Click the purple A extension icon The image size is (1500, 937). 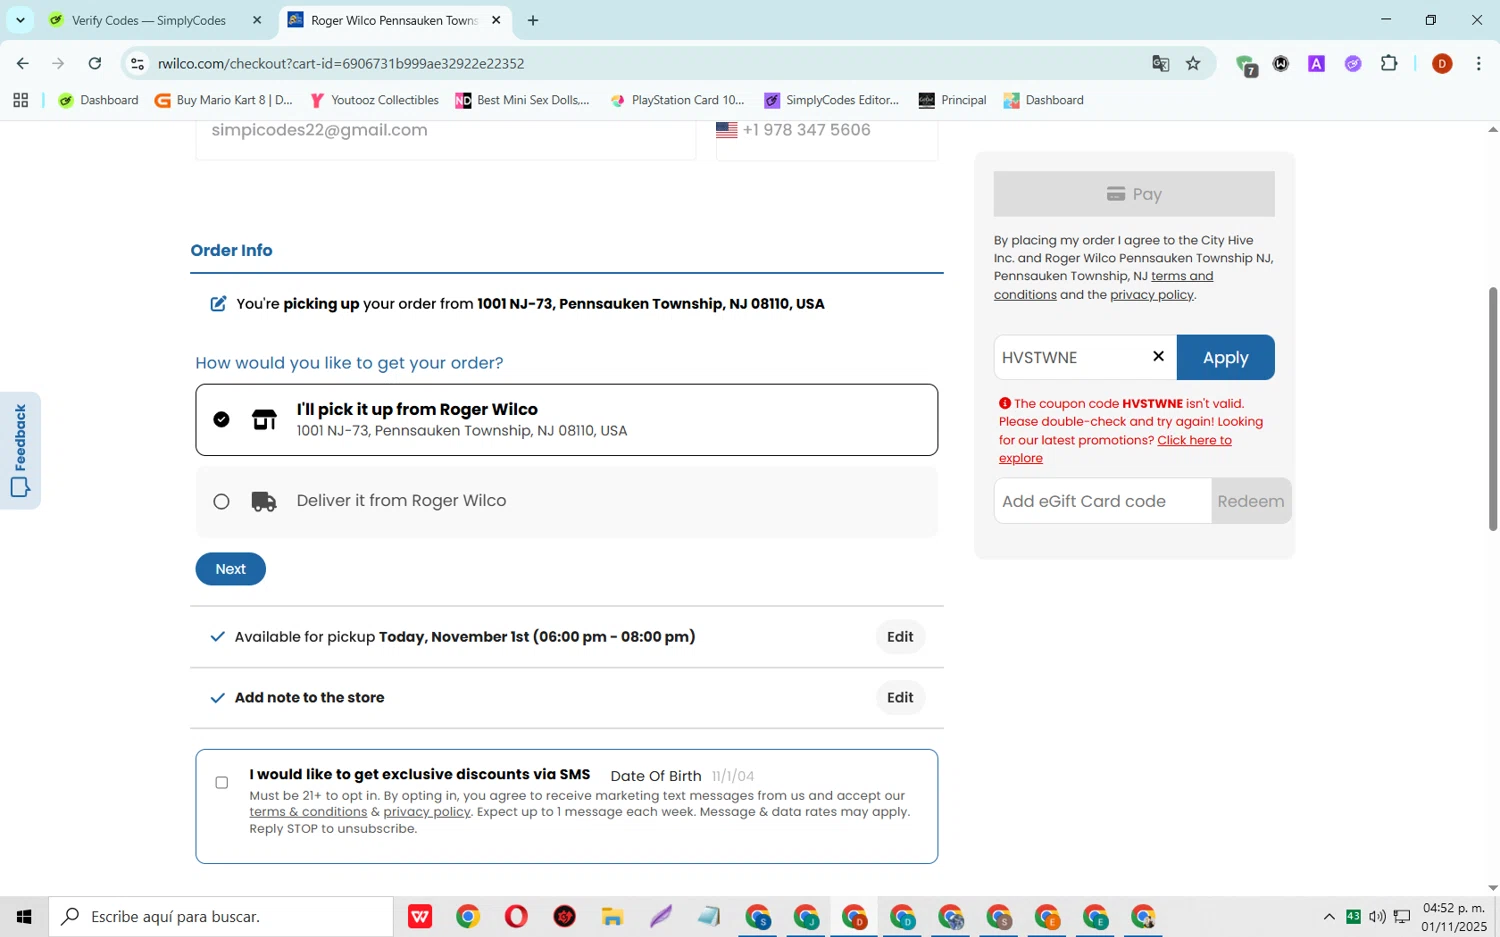click(1316, 63)
